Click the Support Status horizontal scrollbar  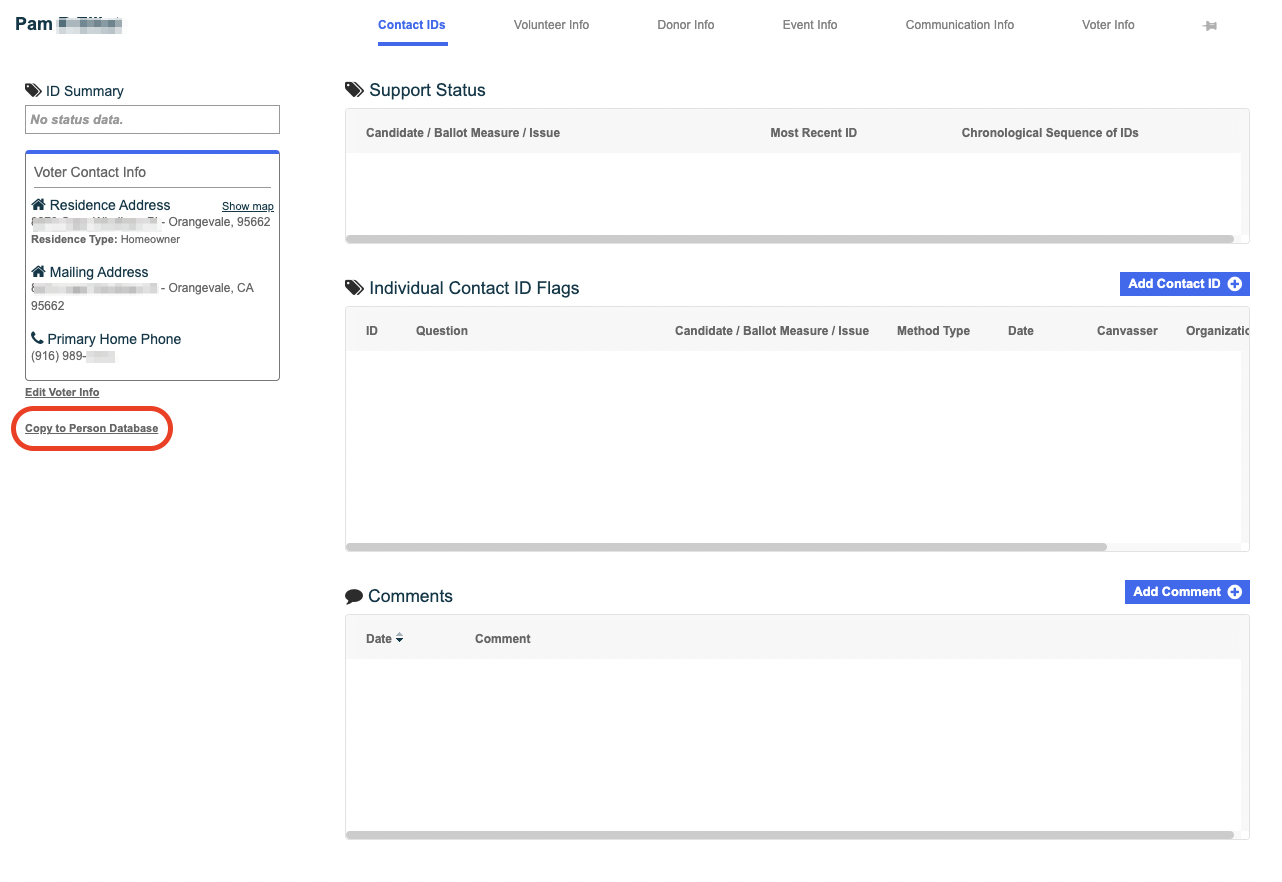pos(789,239)
